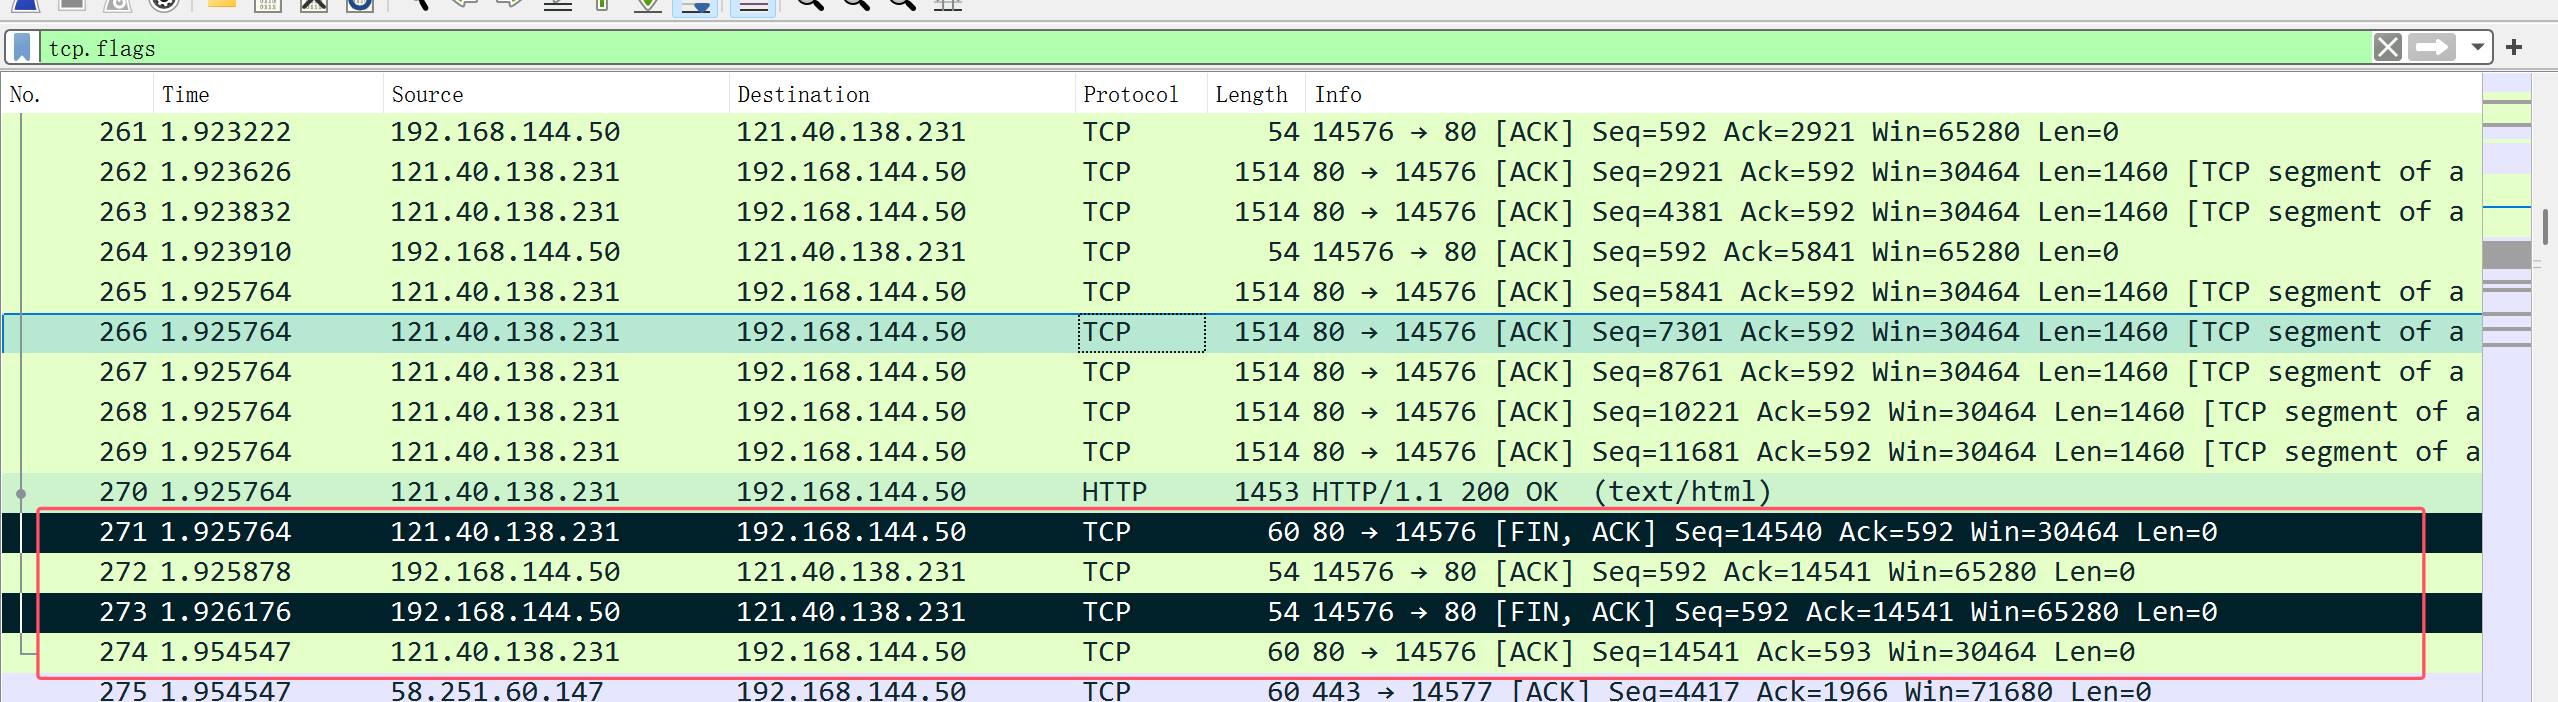Click the go to first packet icon
The image size is (2558, 702).
(603, 4)
